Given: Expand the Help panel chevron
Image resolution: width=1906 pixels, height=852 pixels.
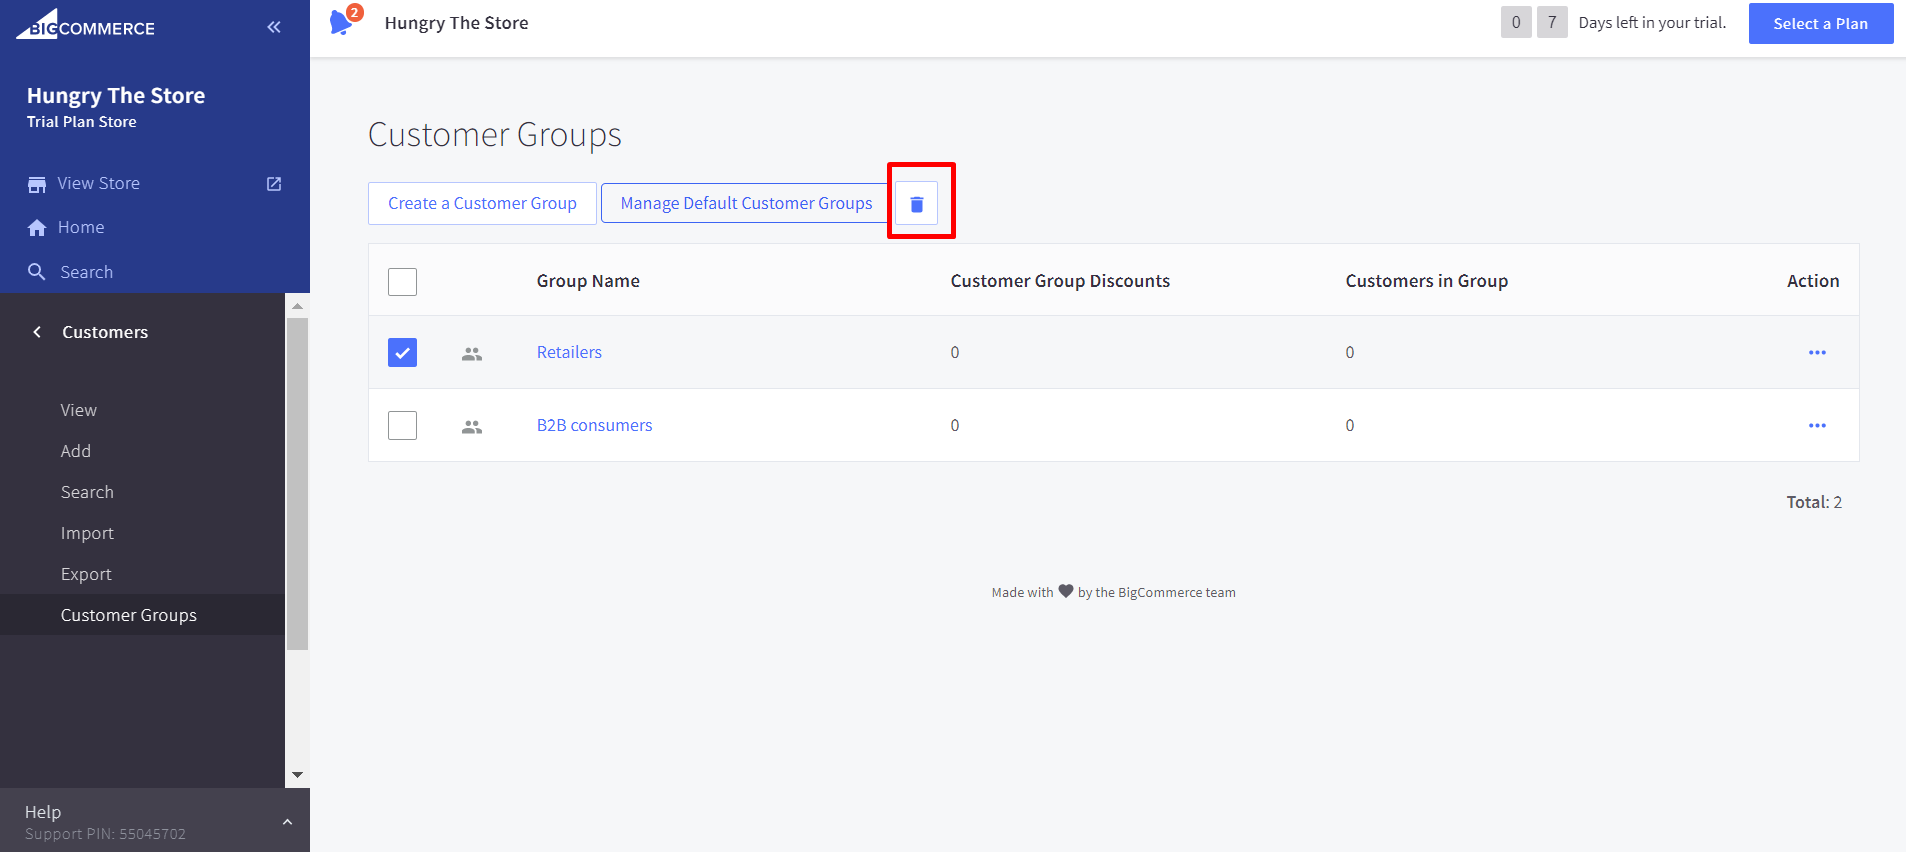Looking at the screenshot, I should (x=287, y=822).
